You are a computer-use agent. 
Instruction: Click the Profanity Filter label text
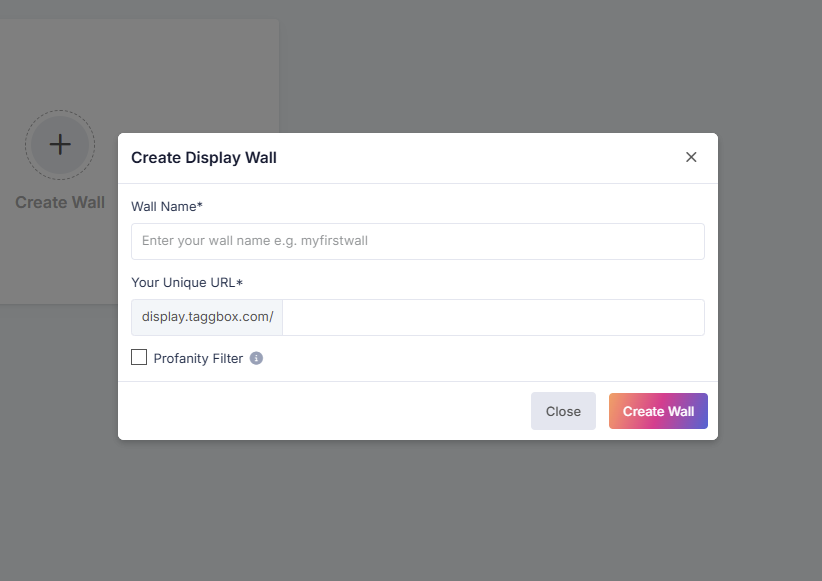coord(198,357)
